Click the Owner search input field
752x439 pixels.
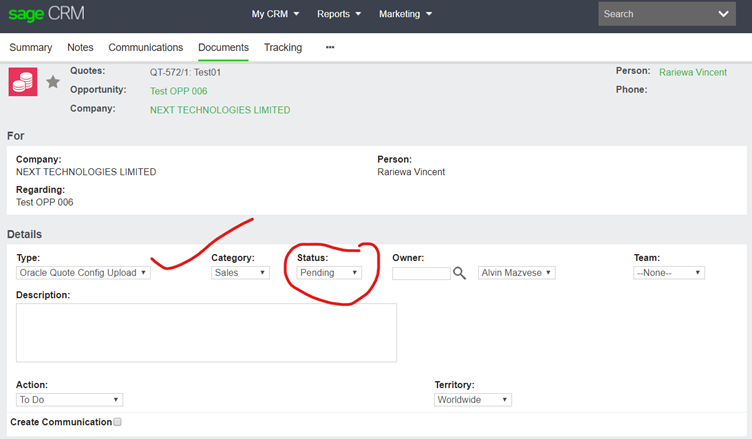pyautogui.click(x=421, y=272)
